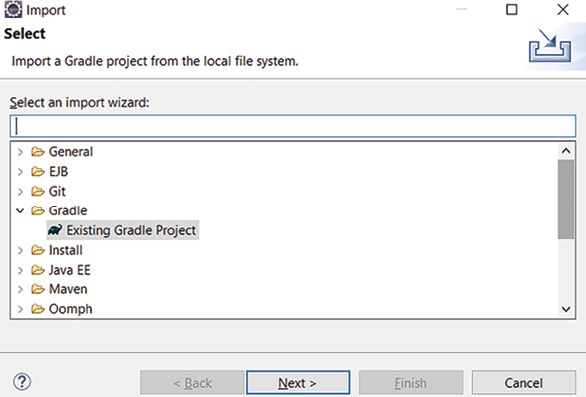Focus the import wizard filter field
The height and width of the screenshot is (397, 586).
point(293,126)
